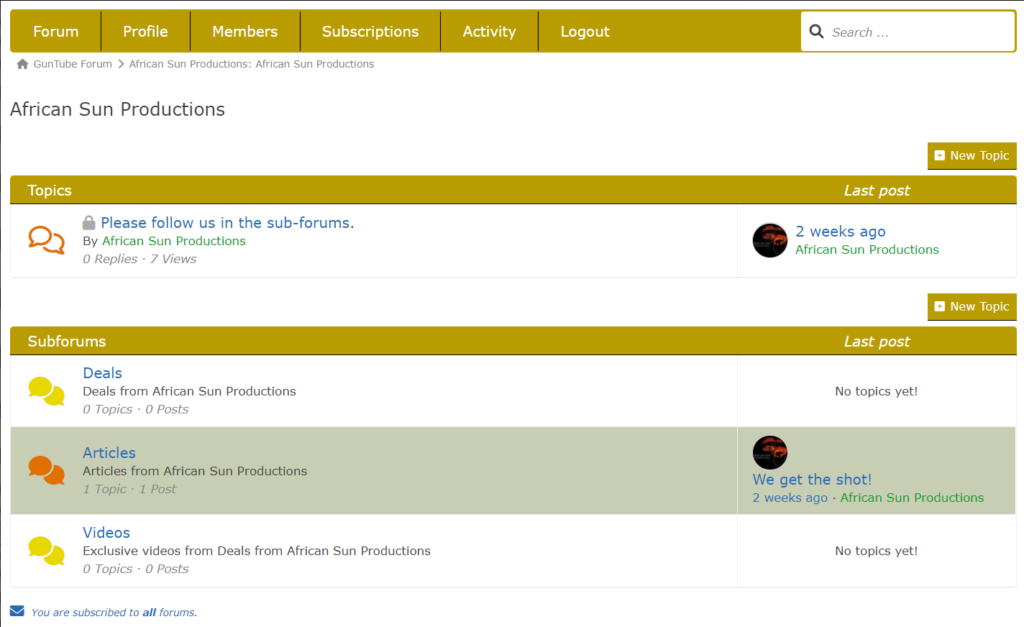
Task: Click the plus icon on the top New Topic button
Action: pos(940,155)
